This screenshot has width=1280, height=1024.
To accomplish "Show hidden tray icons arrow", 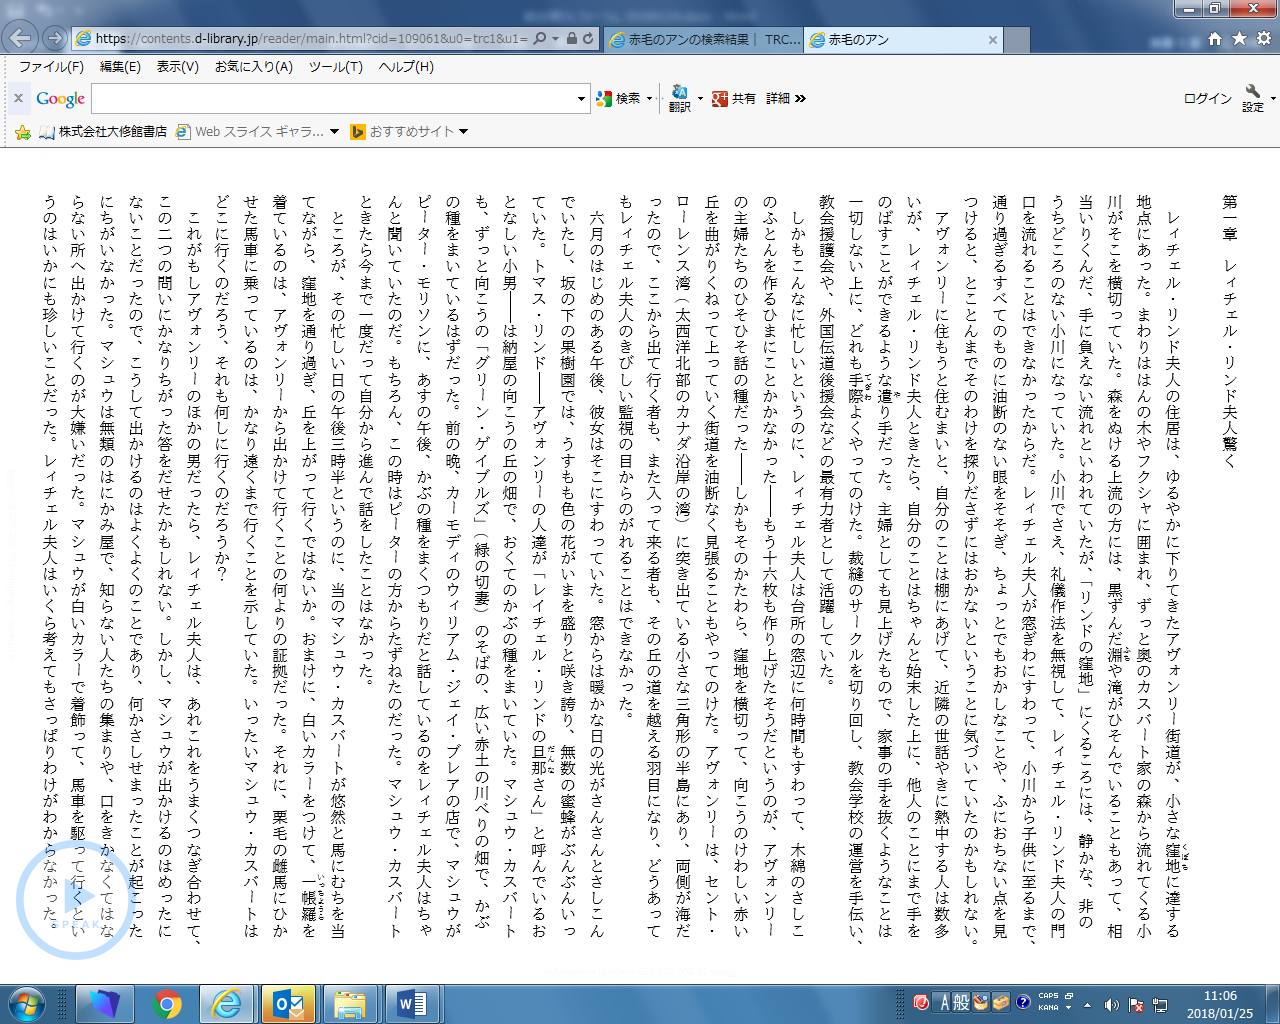I will (x=1088, y=1005).
